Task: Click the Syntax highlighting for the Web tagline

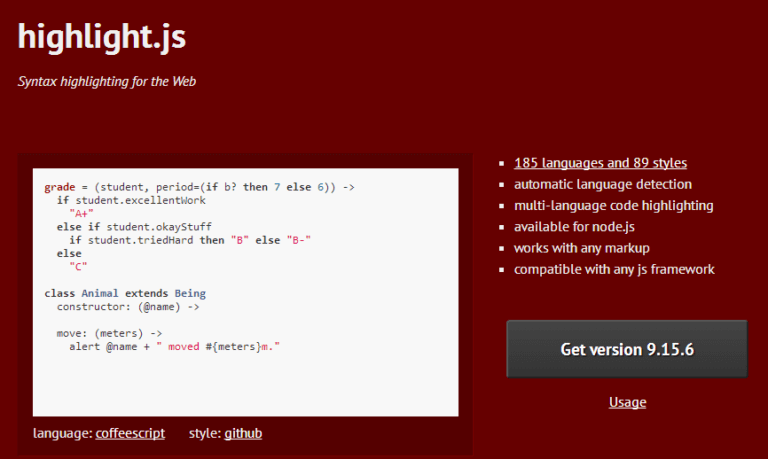Action: 107,81
